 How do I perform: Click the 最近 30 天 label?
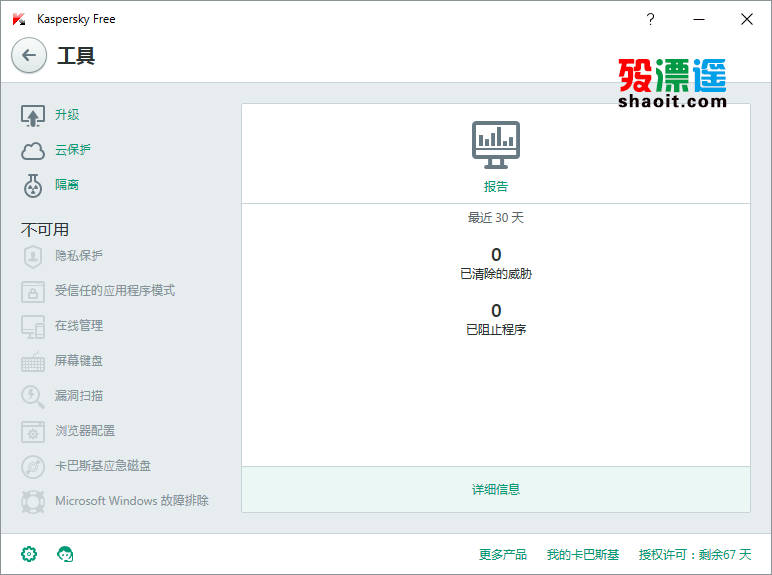(x=496, y=218)
